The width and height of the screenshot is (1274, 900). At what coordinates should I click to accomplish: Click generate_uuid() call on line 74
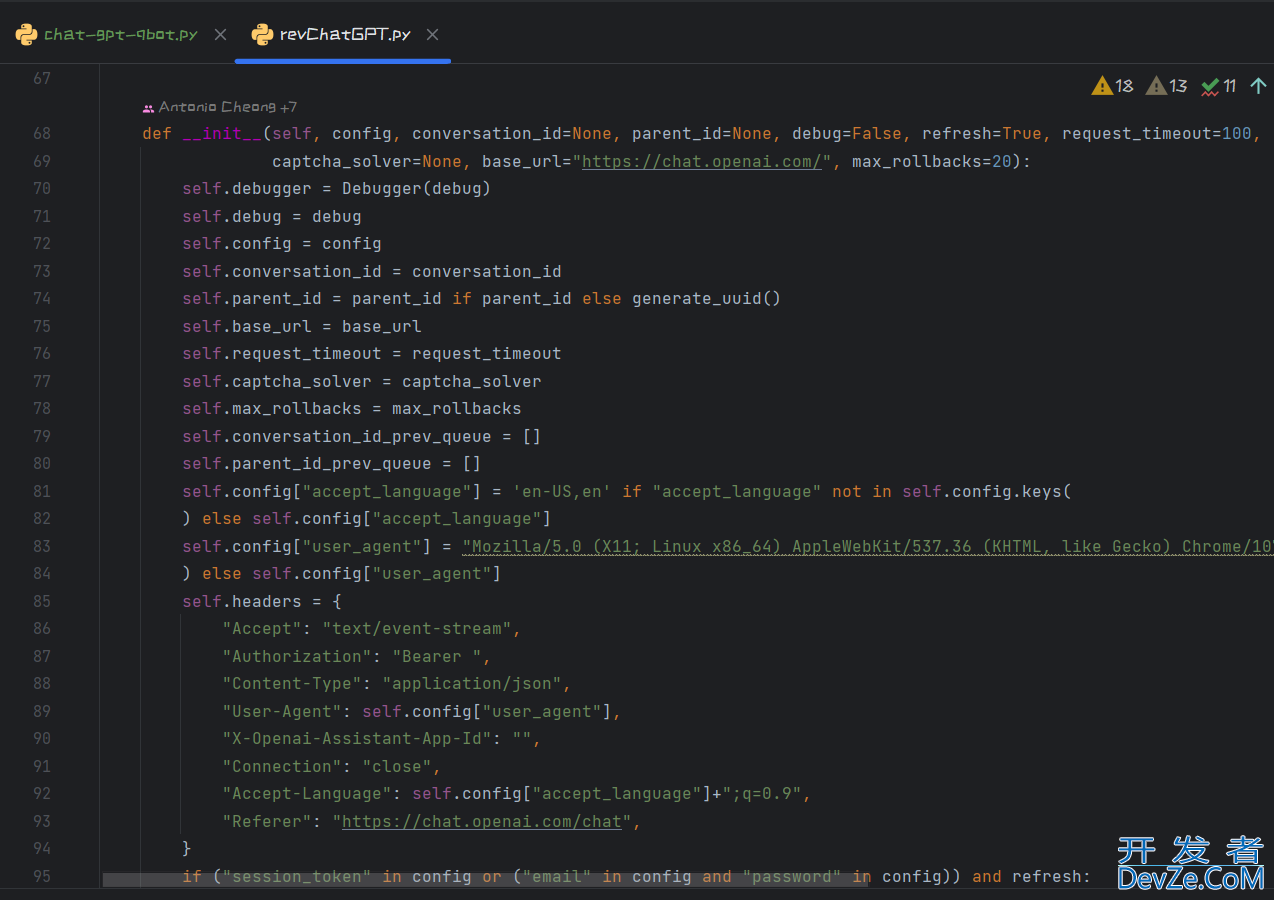tap(706, 298)
